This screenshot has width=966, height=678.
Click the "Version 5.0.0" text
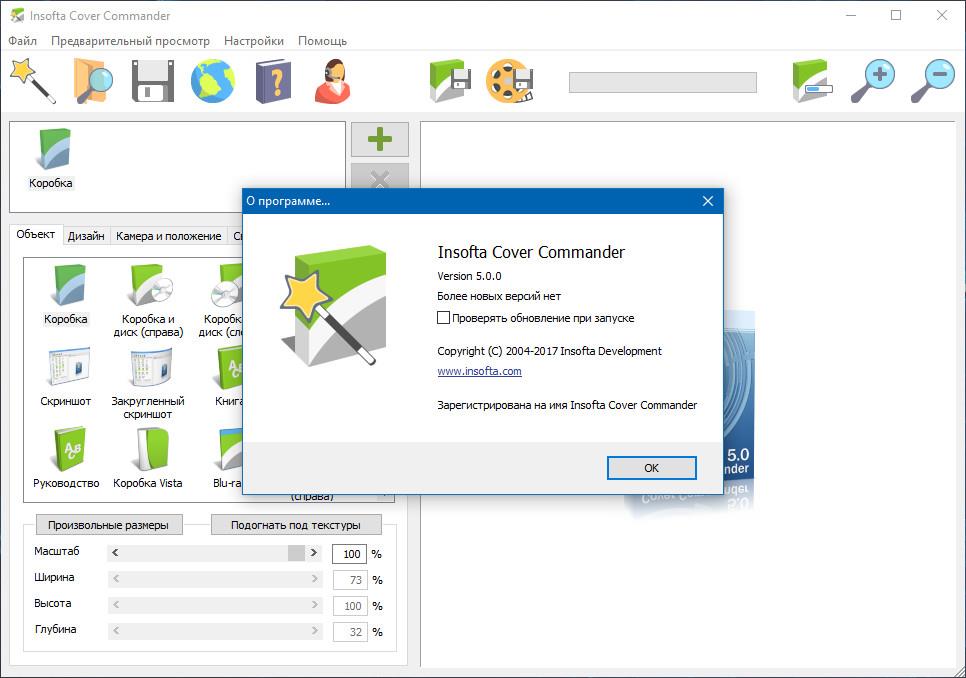(469, 276)
